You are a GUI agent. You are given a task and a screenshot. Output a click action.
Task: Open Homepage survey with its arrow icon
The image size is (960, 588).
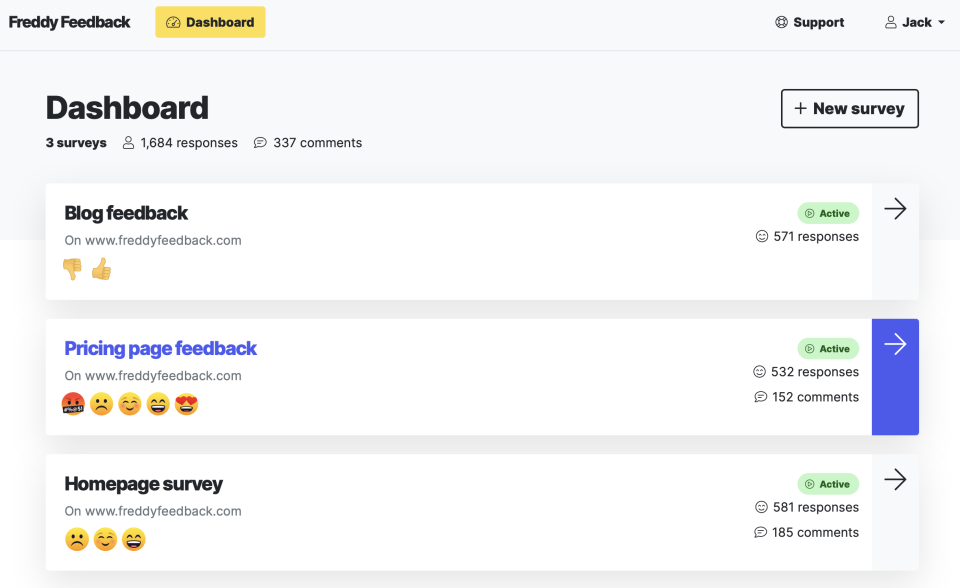(895, 480)
